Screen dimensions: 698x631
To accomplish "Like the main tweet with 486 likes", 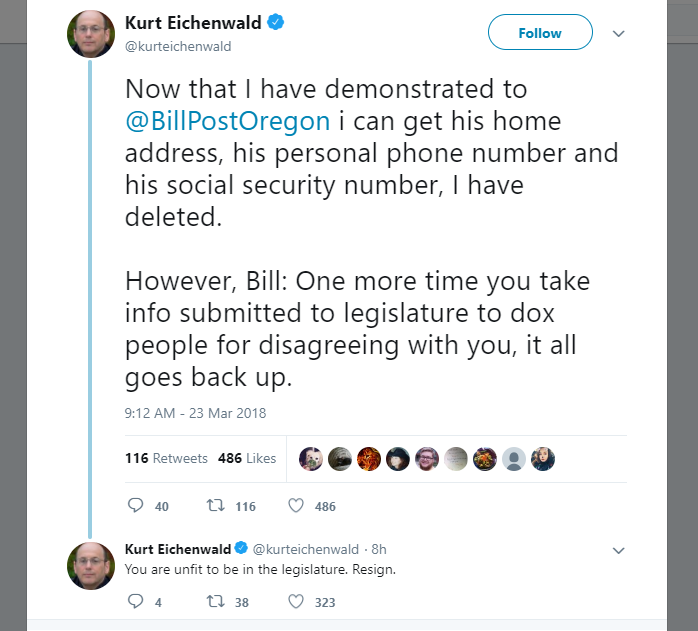I will click(x=296, y=505).
